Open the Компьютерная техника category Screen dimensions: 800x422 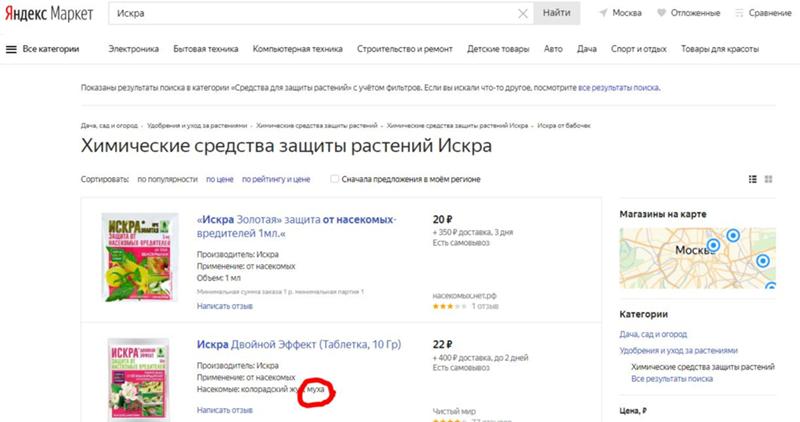click(x=297, y=49)
